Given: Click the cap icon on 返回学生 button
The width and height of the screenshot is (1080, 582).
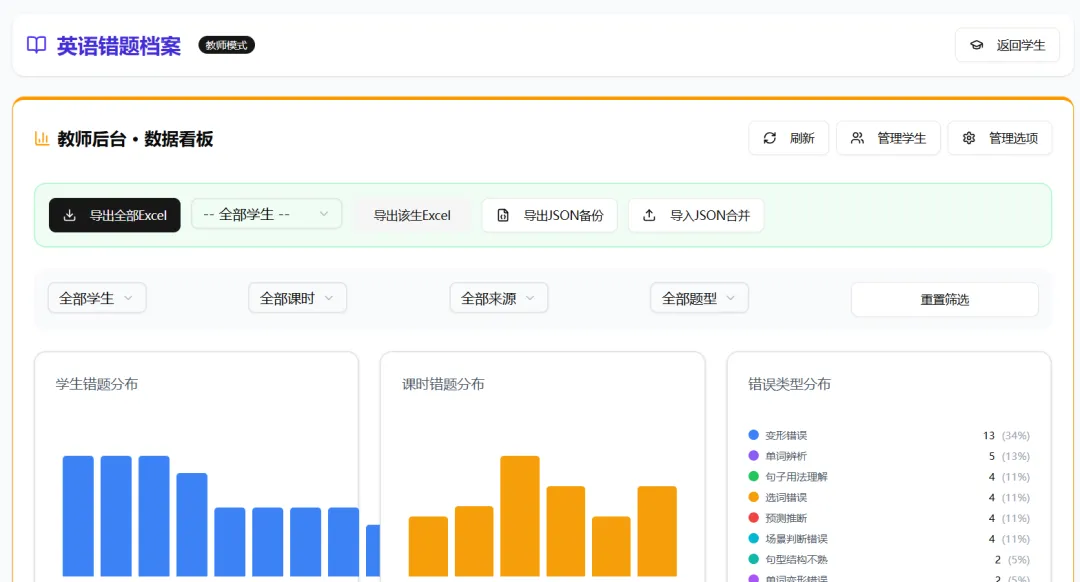Looking at the screenshot, I should pos(978,44).
